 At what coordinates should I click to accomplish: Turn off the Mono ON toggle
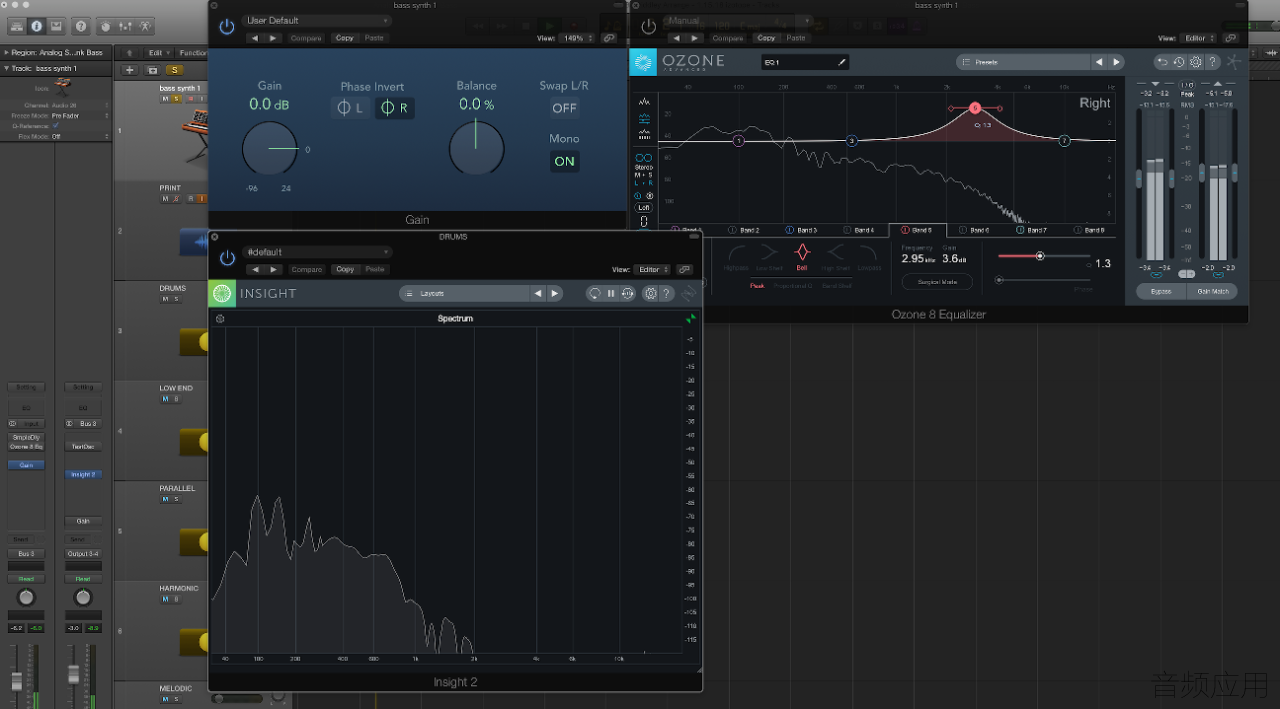coord(565,161)
